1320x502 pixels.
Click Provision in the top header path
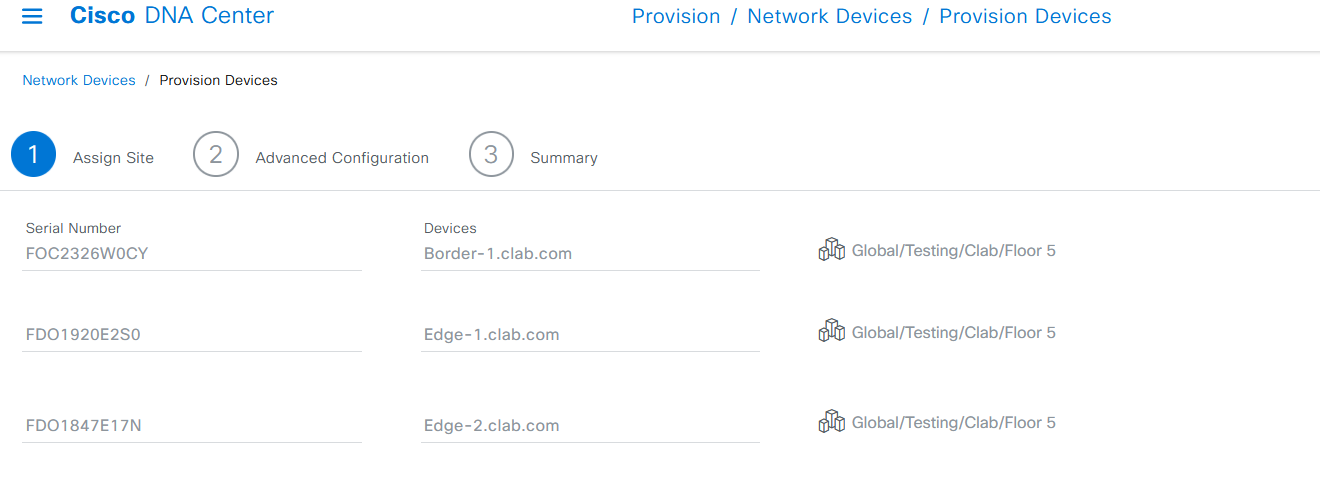(x=676, y=17)
